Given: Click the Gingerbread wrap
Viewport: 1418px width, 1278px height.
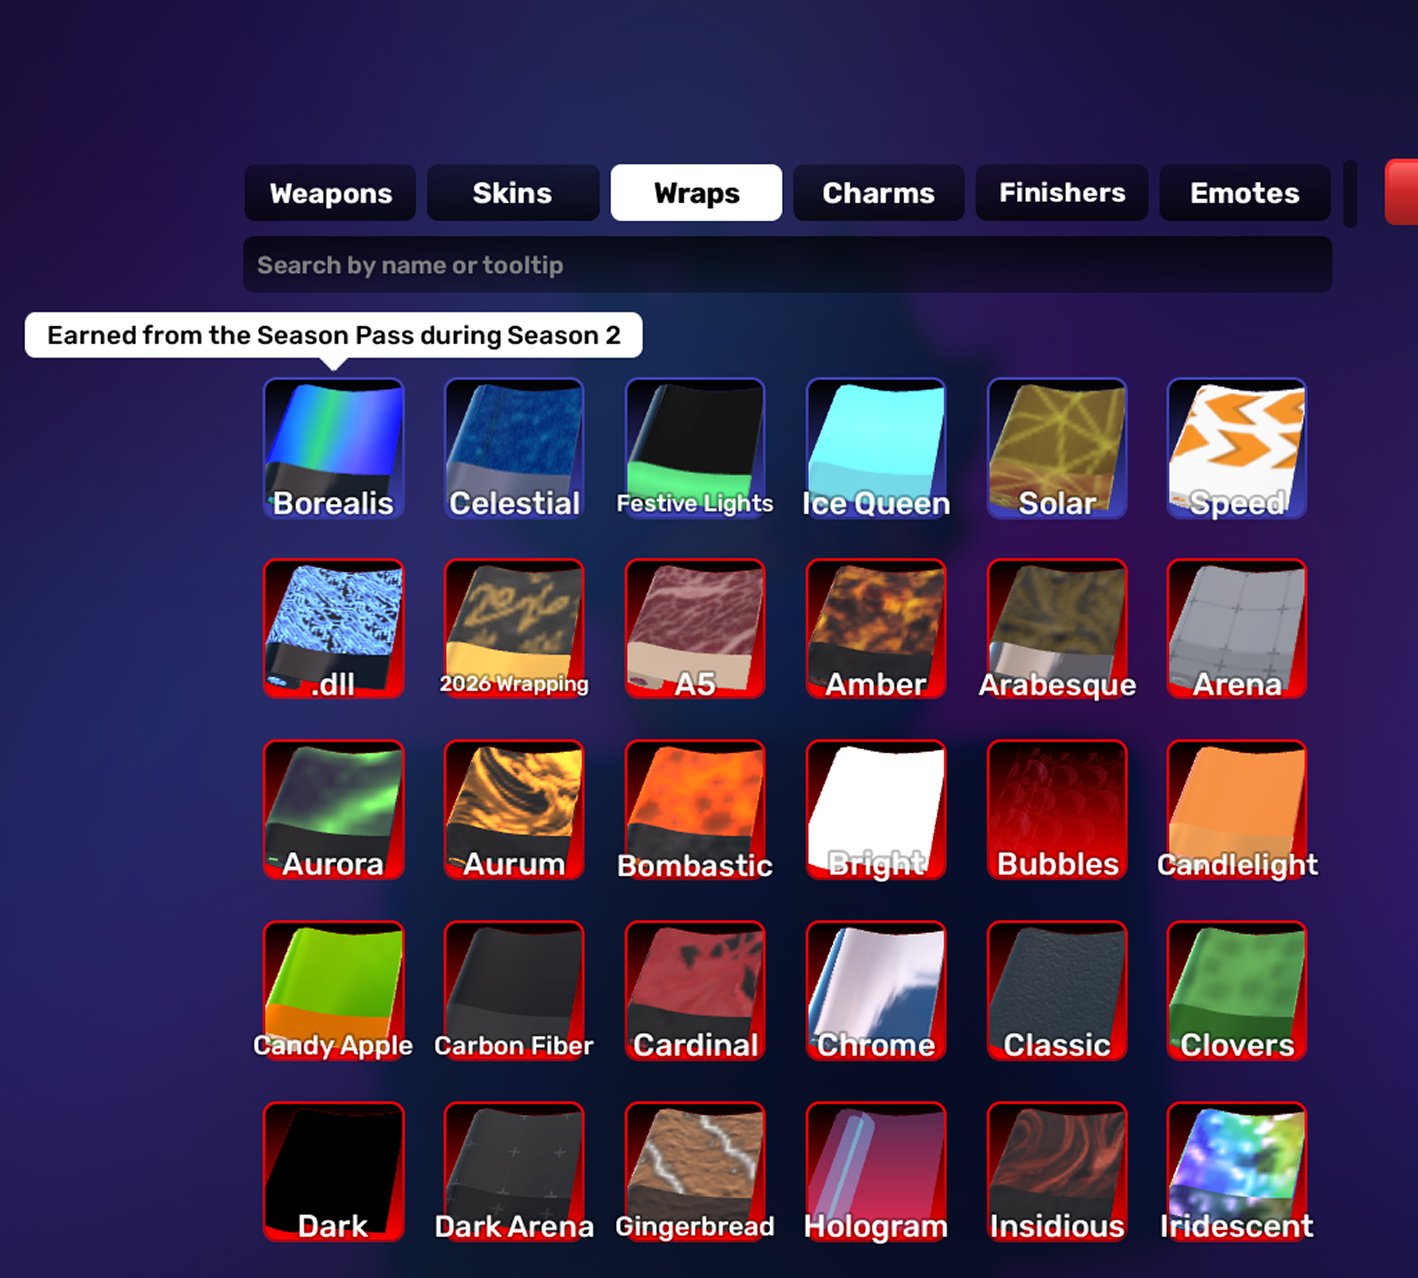Looking at the screenshot, I should pyautogui.click(x=695, y=1172).
